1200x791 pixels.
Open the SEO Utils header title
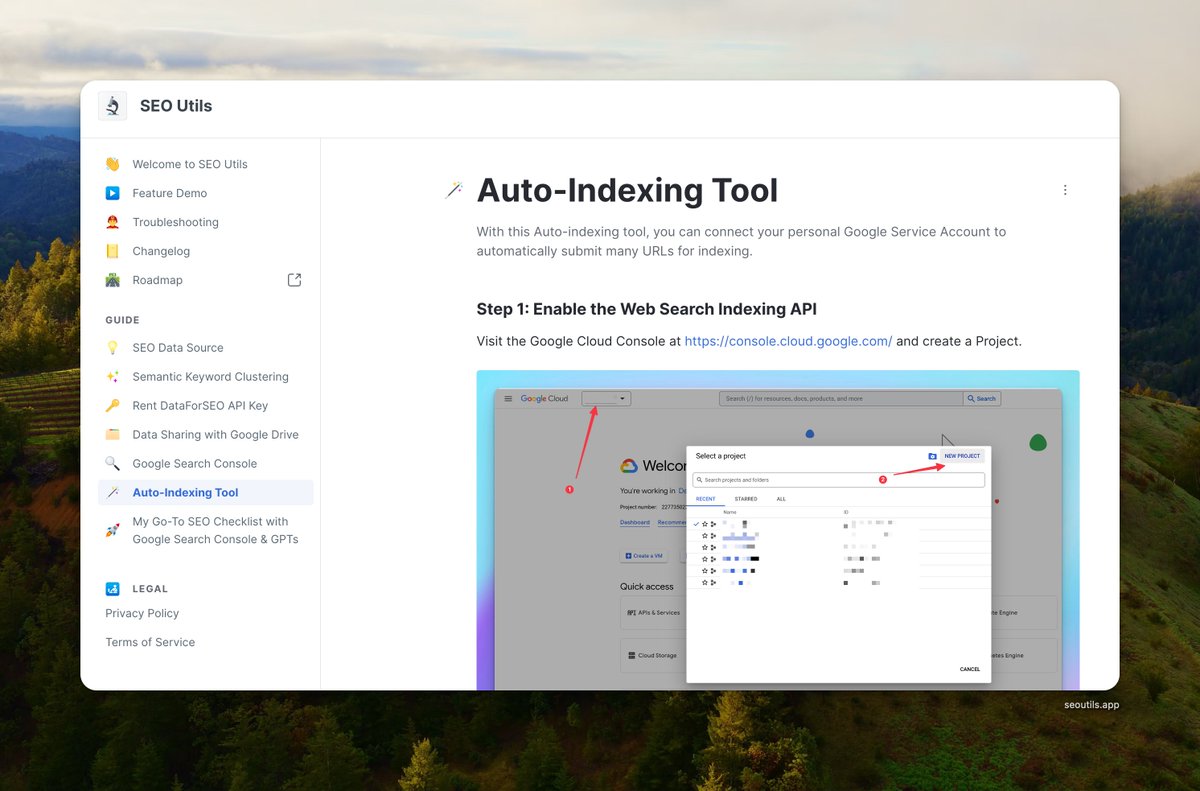176,106
